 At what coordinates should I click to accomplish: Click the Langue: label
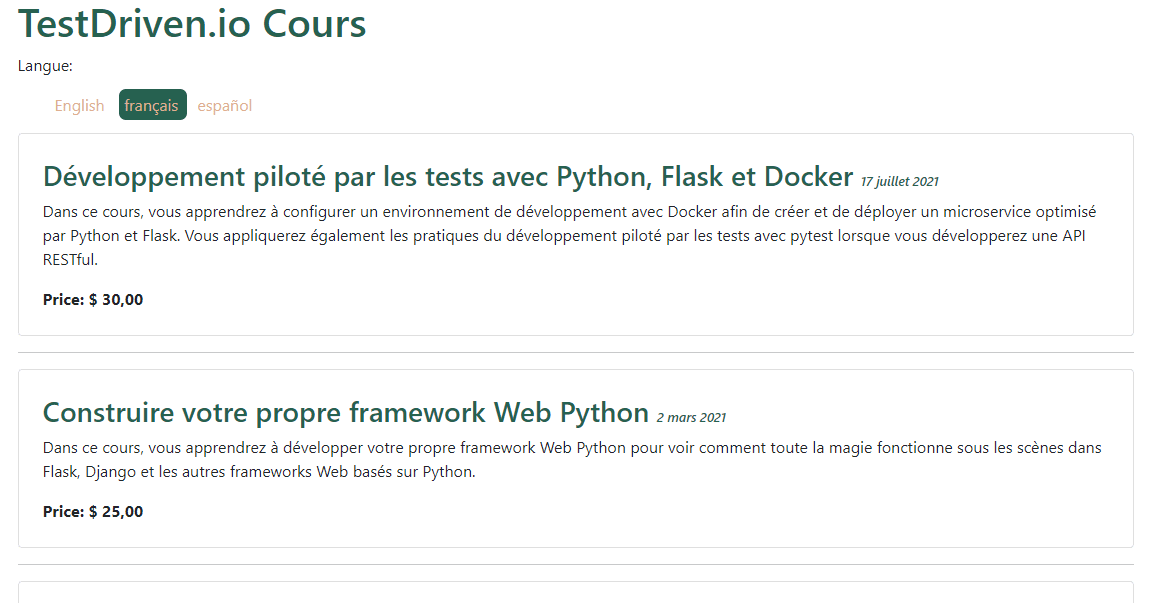(x=45, y=66)
